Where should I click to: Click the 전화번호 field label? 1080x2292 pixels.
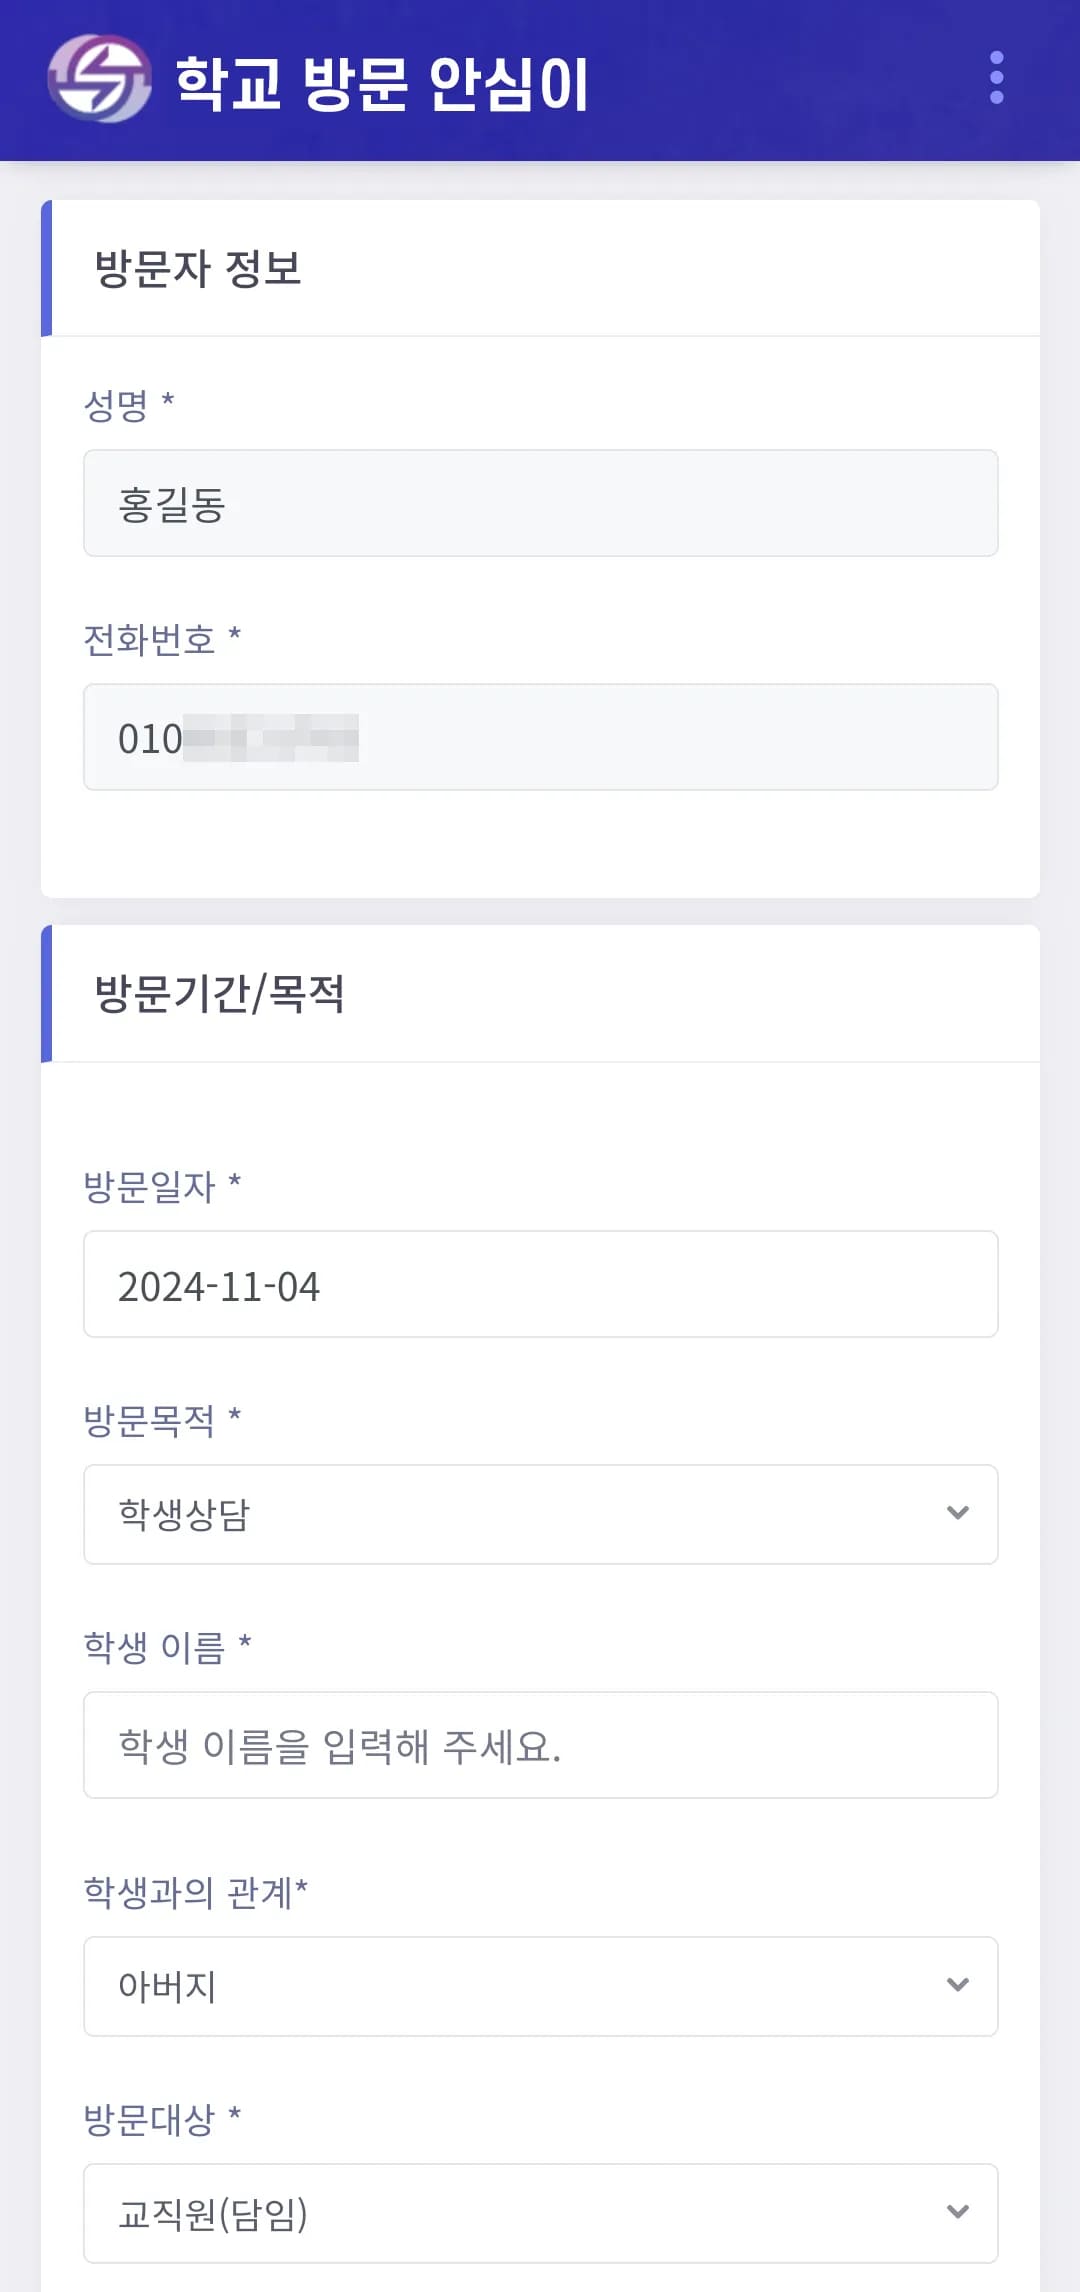(x=149, y=639)
